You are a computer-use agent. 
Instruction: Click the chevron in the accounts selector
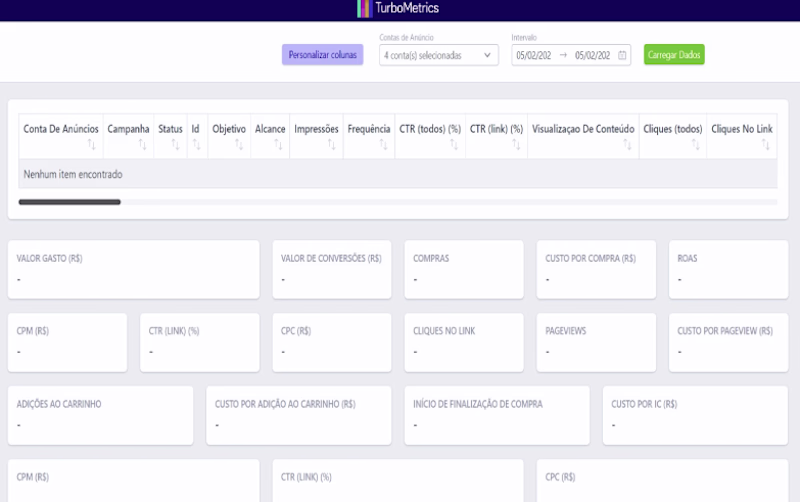487,55
